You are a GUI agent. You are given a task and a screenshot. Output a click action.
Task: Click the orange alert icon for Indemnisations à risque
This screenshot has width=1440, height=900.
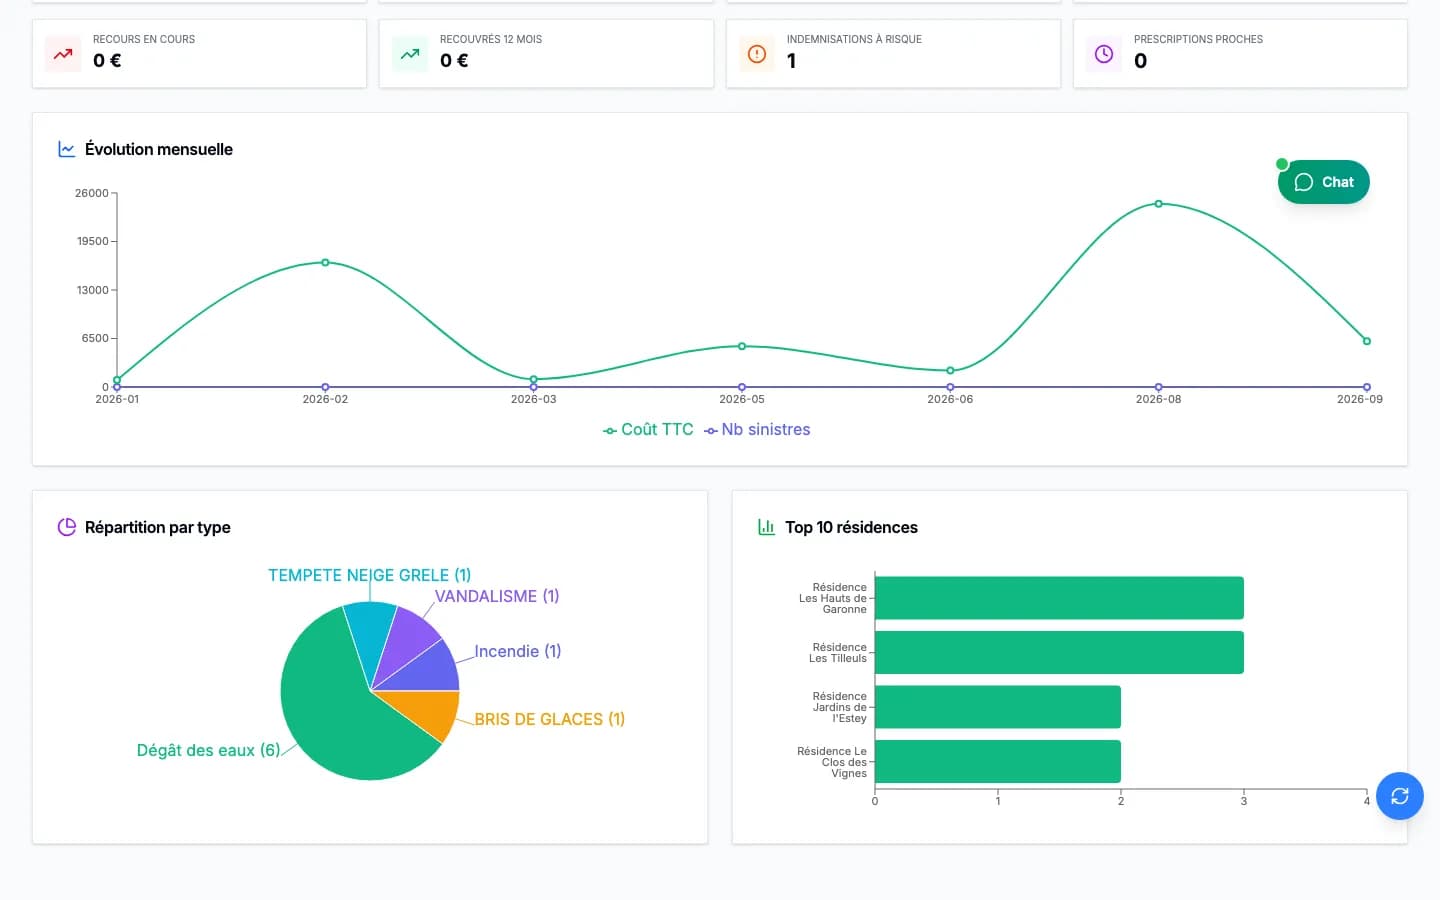pos(757,54)
